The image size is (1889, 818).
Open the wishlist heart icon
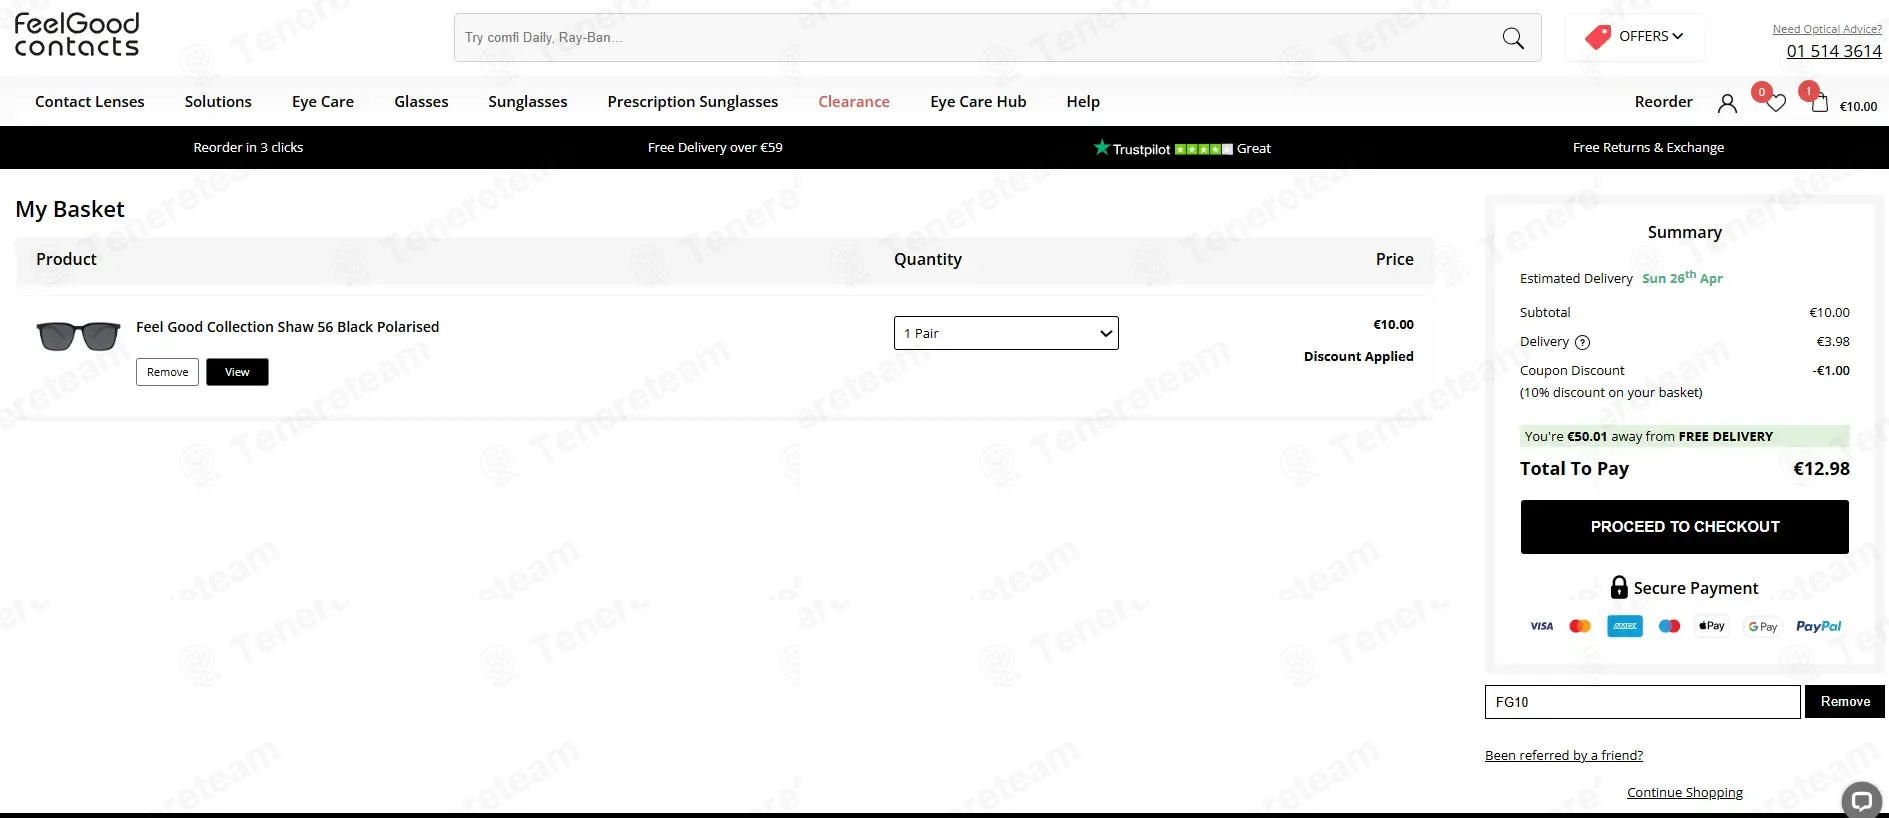pyautogui.click(x=1776, y=102)
